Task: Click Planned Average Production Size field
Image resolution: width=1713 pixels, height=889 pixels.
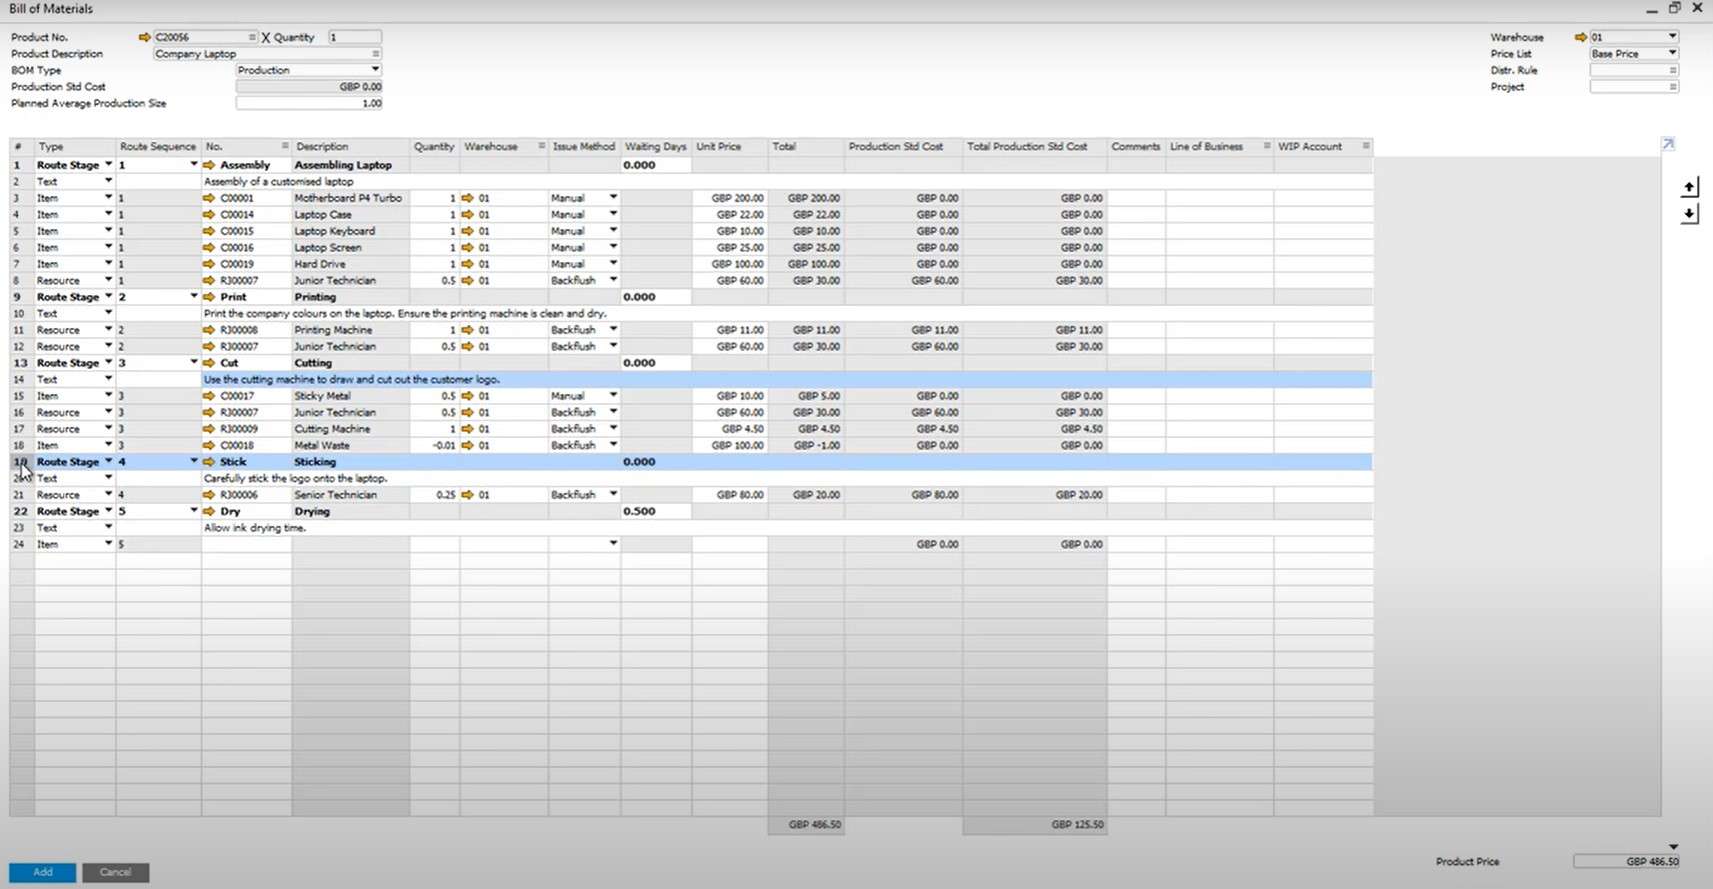Action: pos(309,103)
